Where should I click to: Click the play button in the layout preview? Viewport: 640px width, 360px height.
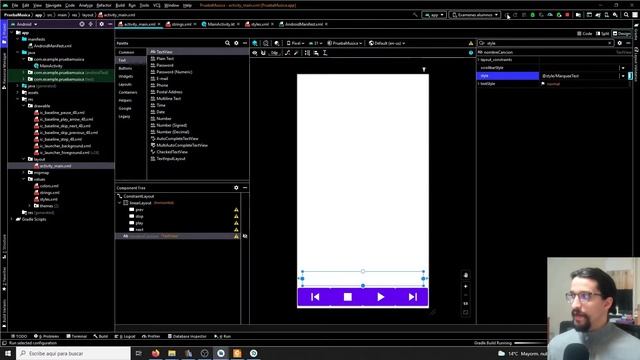(380, 297)
